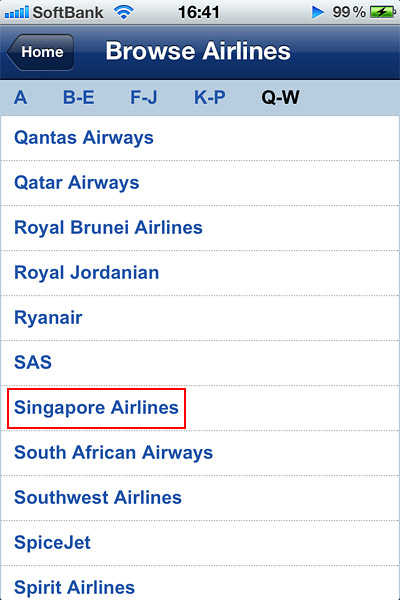Screen dimensions: 400x600
Task: Open the SAS airline entry
Action: click(200, 363)
